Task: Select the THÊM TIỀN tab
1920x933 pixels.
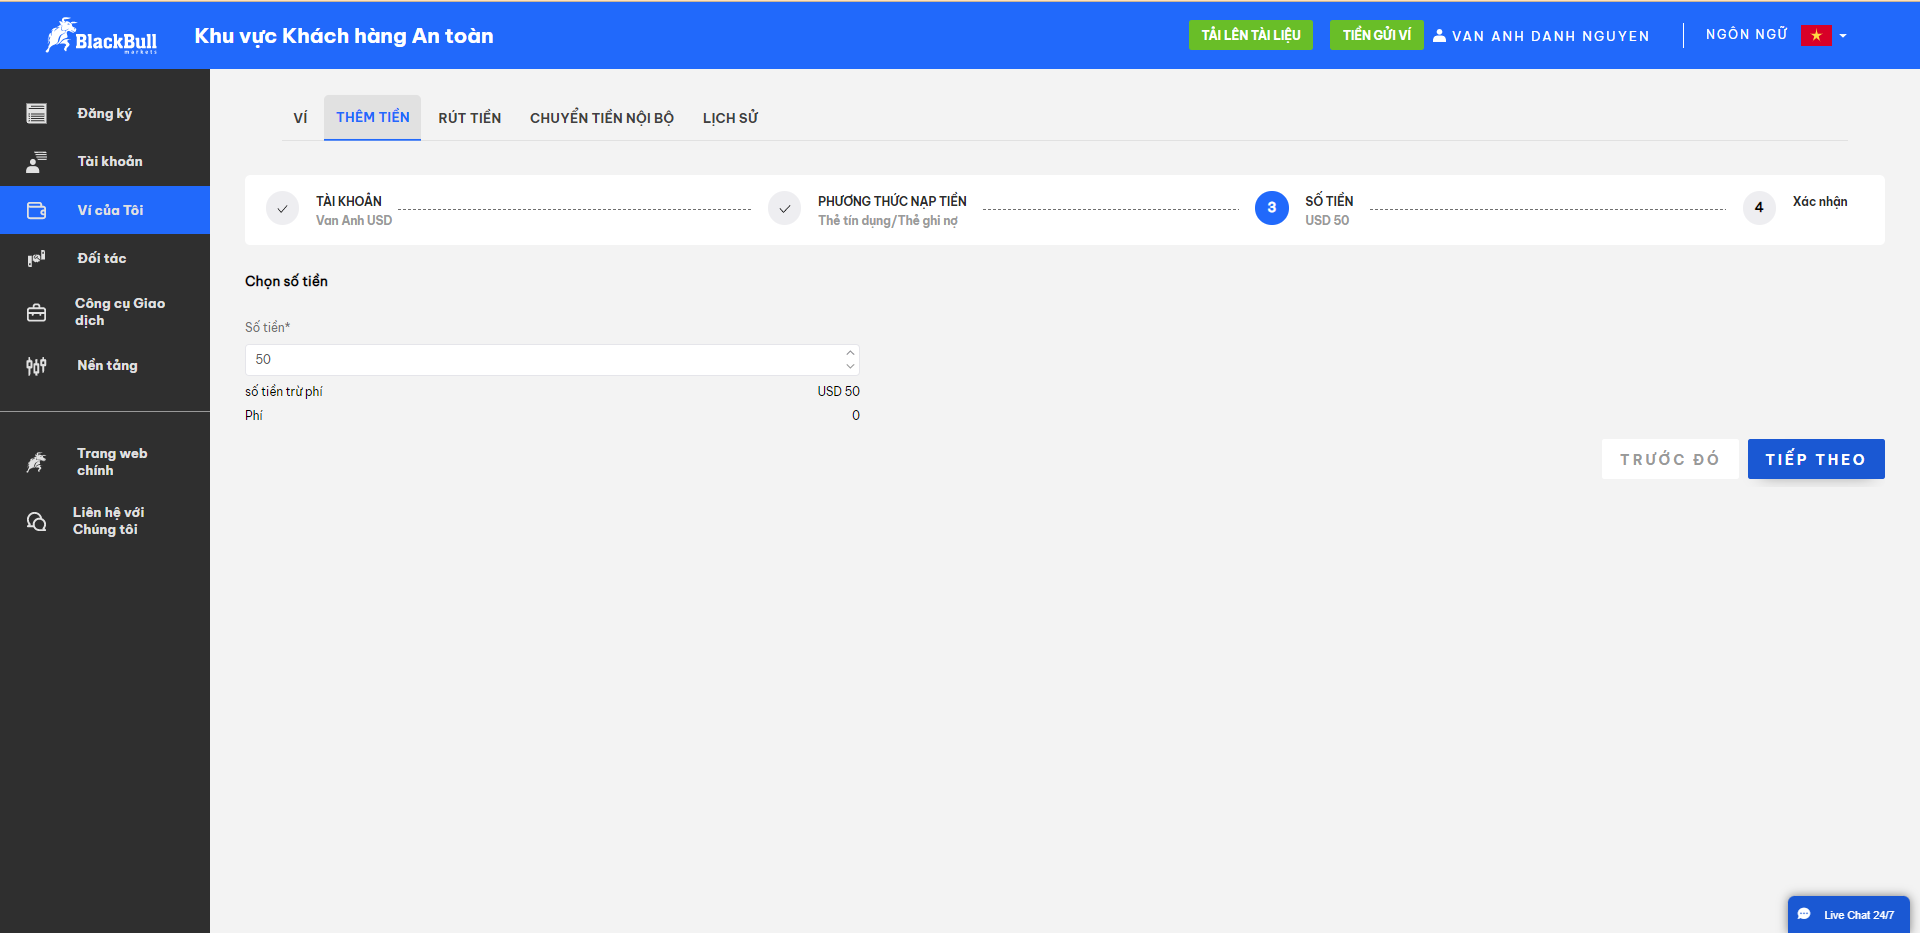Action: pos(372,118)
